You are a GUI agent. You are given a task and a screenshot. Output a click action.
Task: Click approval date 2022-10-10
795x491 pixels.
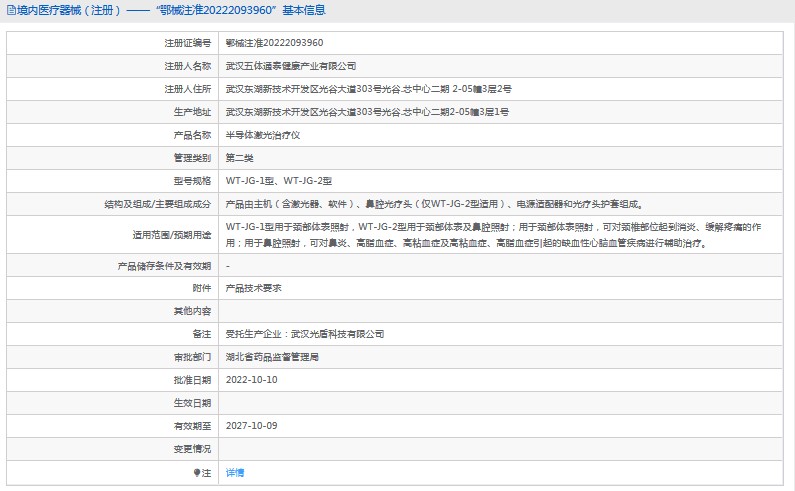(x=251, y=380)
